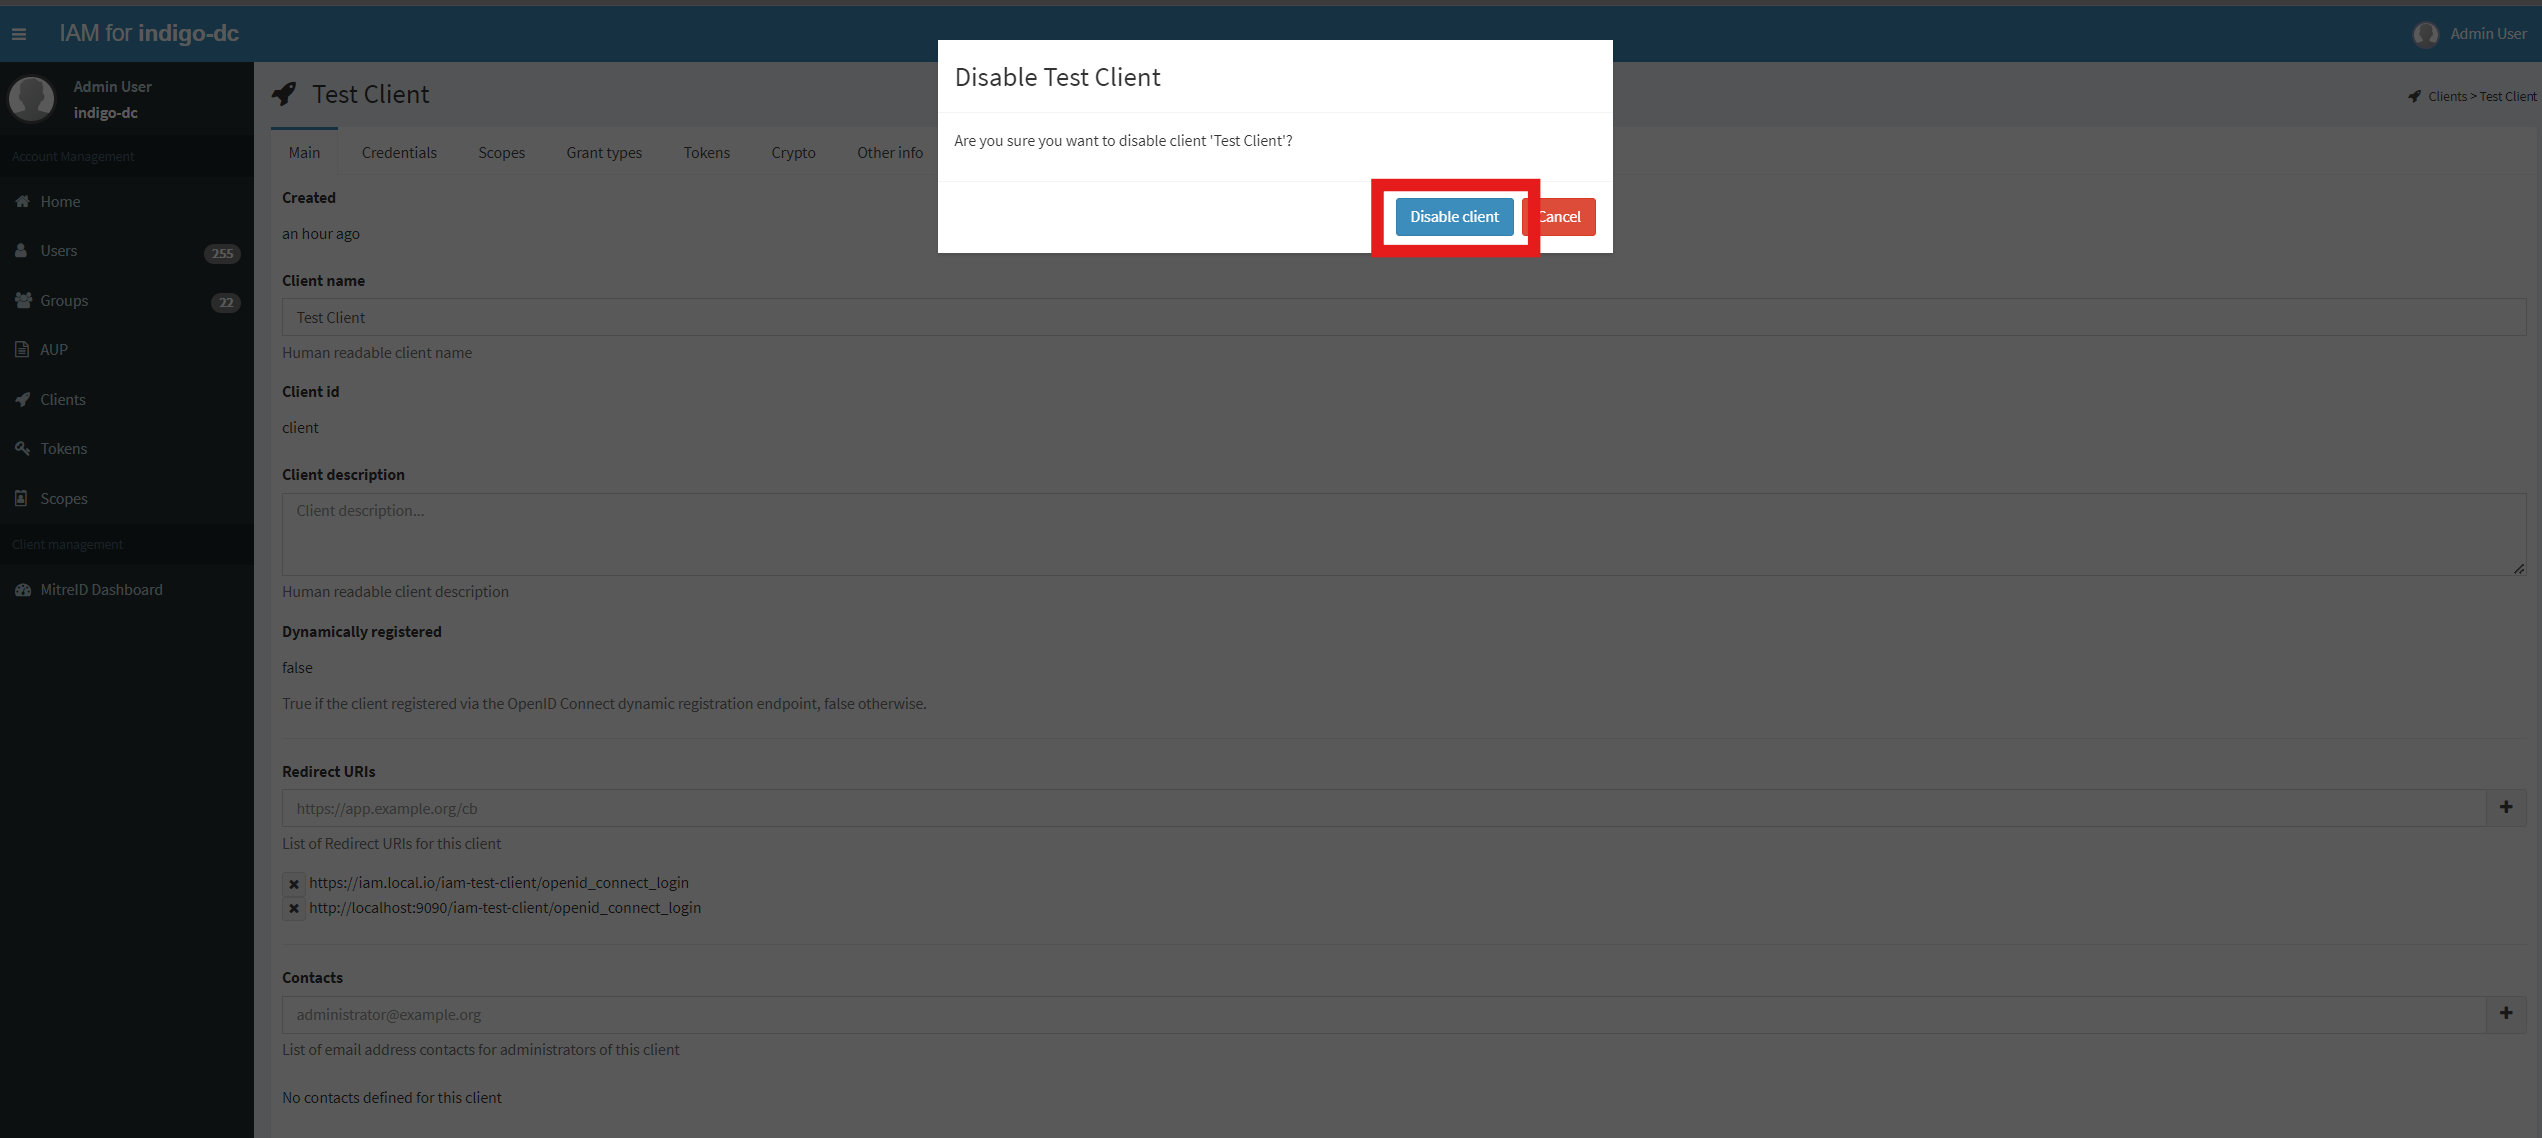Open the Scopes section from the sidebar
Image resolution: width=2542 pixels, height=1138 pixels.
63,498
